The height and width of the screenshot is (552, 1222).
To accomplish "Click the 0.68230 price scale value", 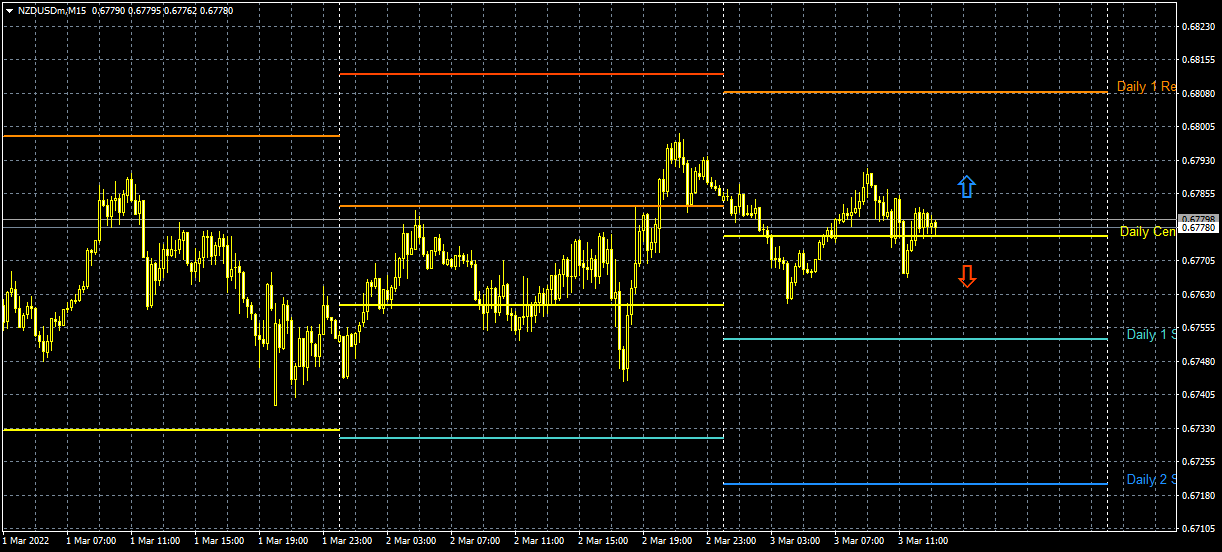I will [x=1198, y=26].
